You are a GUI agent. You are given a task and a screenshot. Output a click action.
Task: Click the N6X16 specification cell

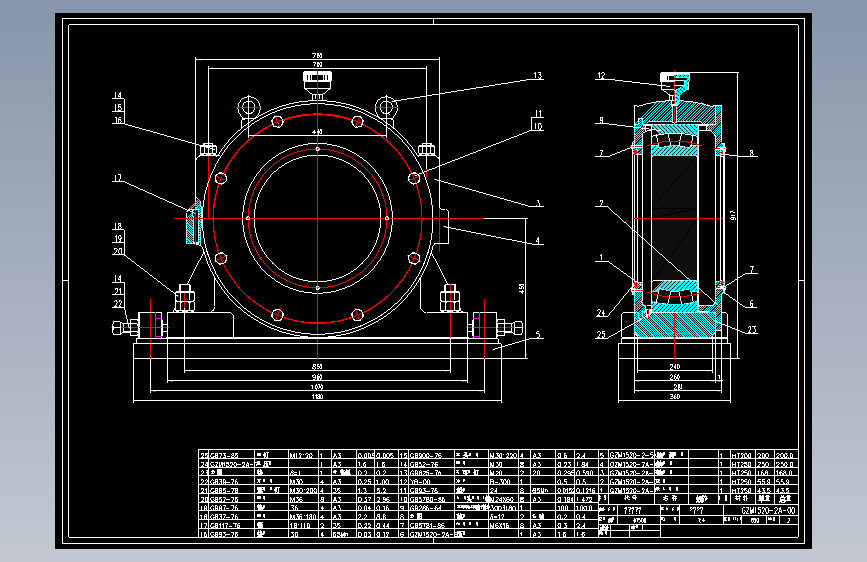[x=499, y=525]
